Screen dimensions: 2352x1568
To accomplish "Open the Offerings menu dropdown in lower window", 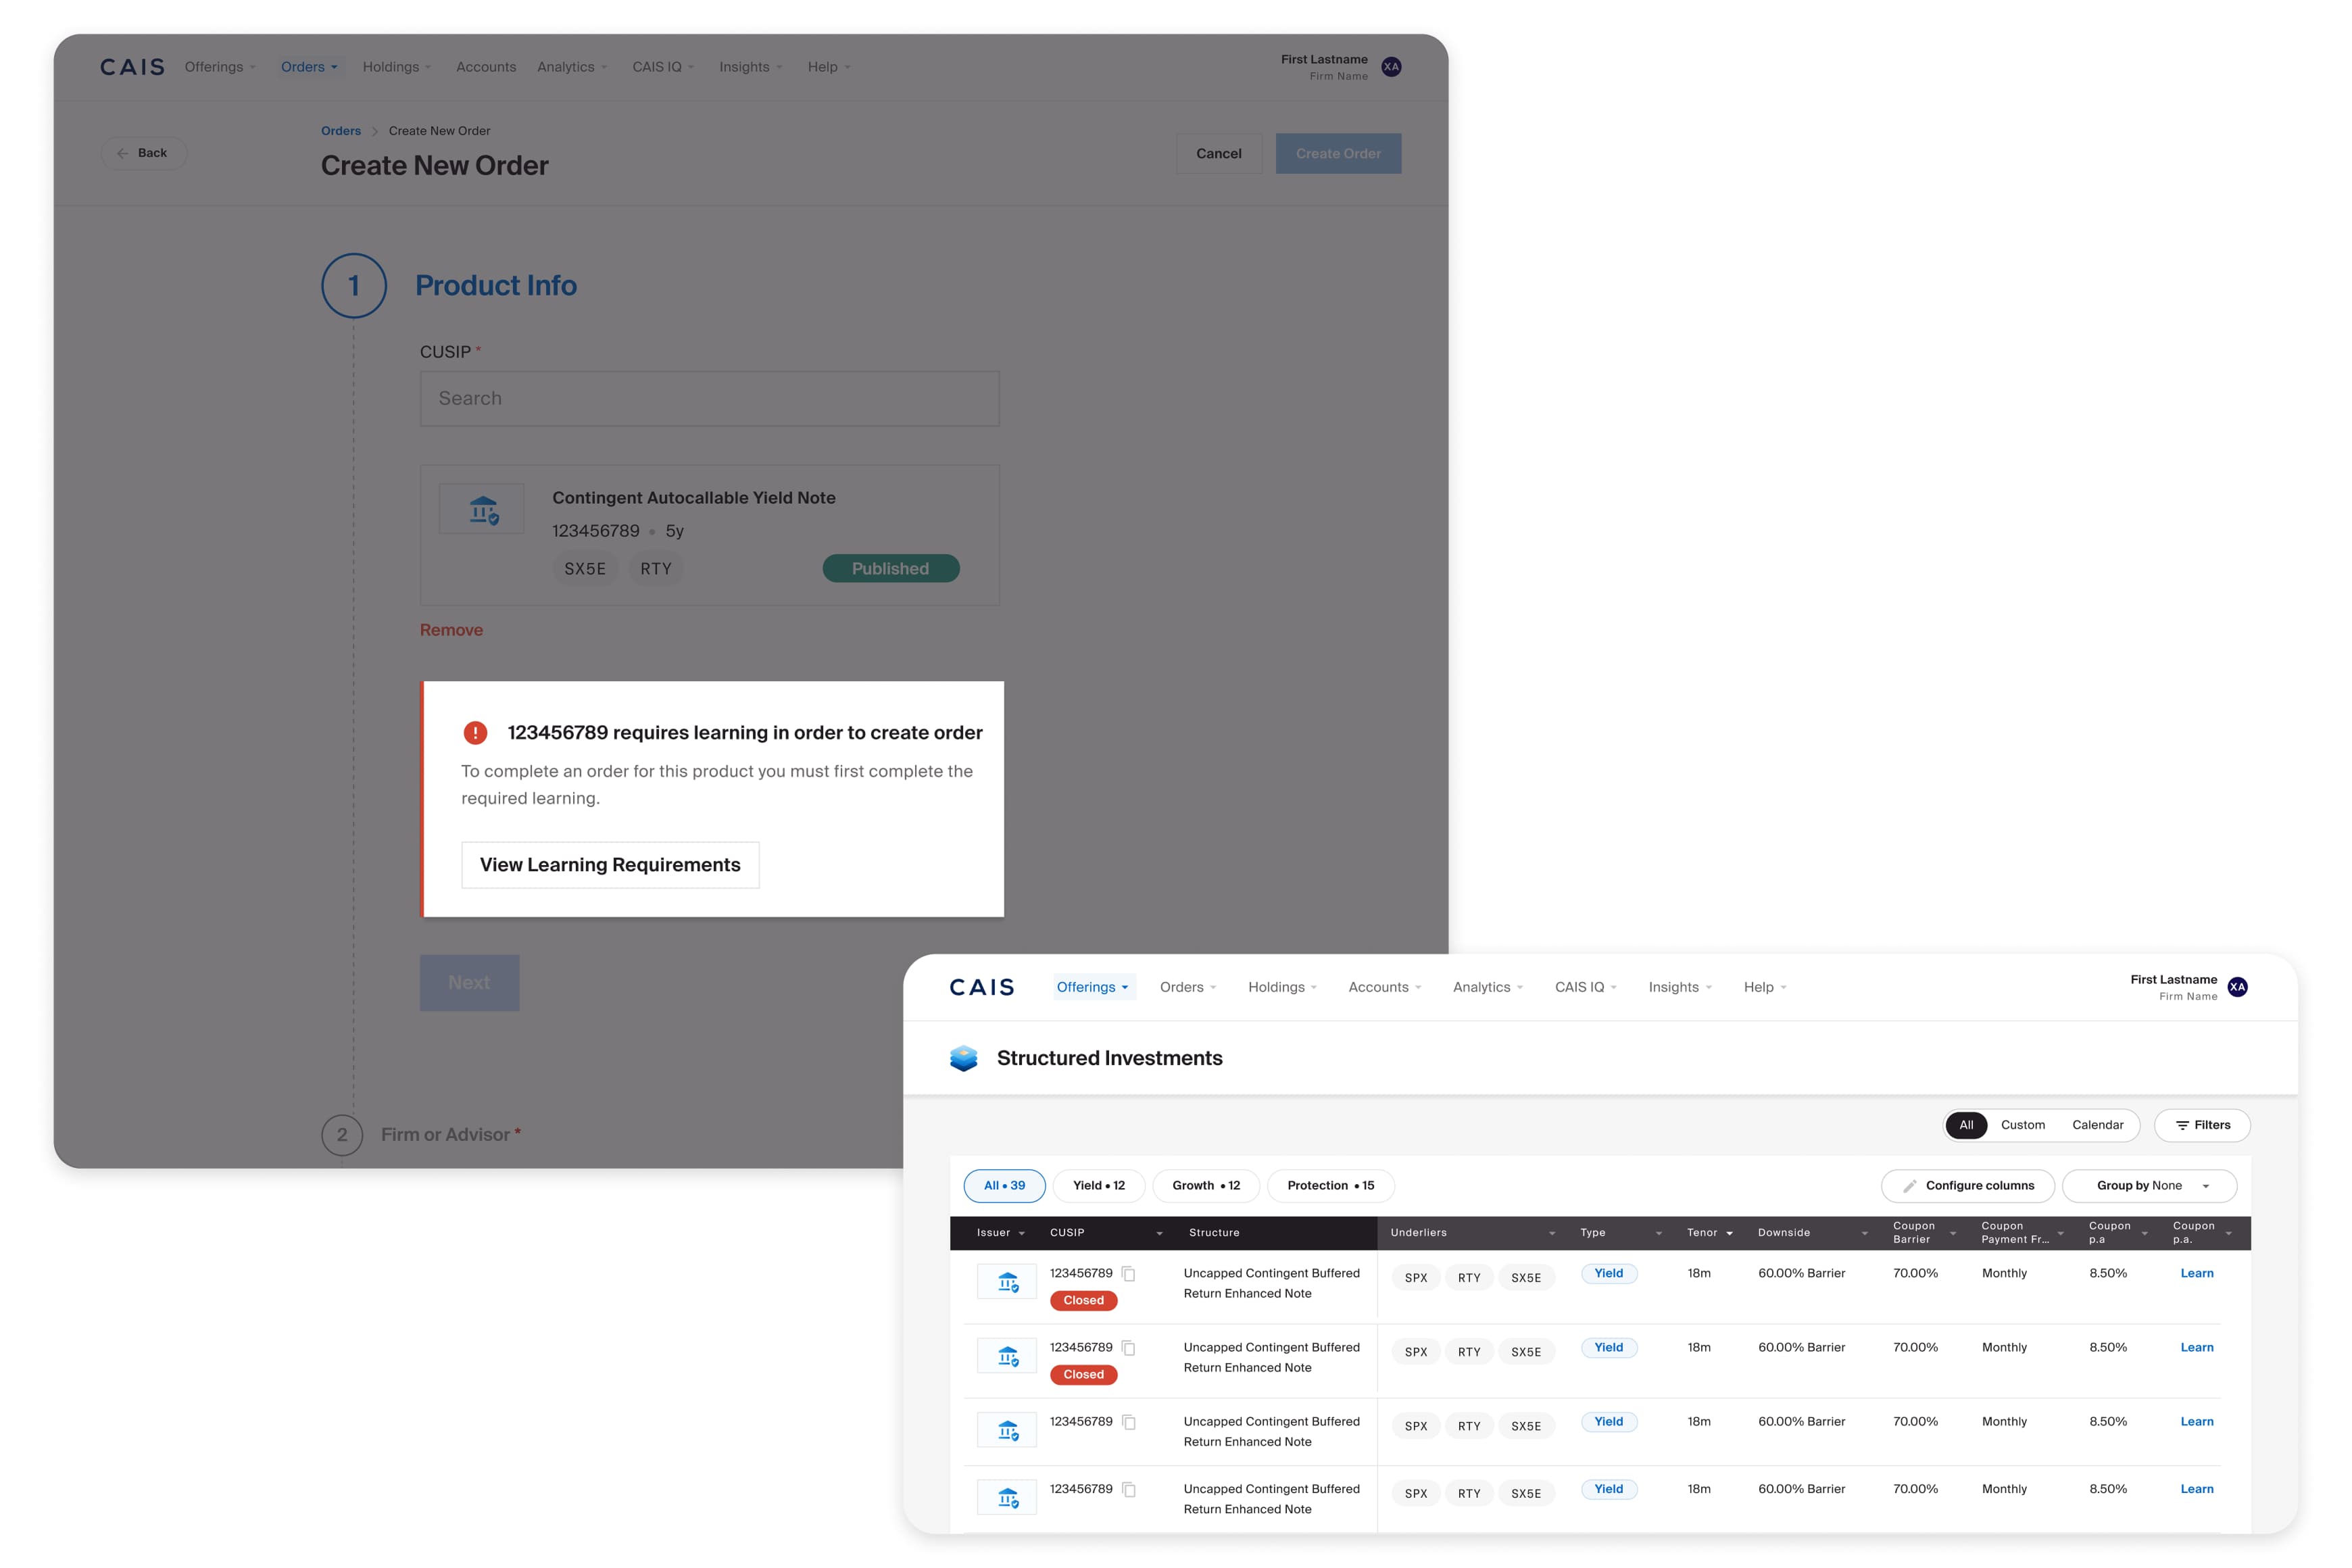I will pyautogui.click(x=1092, y=987).
